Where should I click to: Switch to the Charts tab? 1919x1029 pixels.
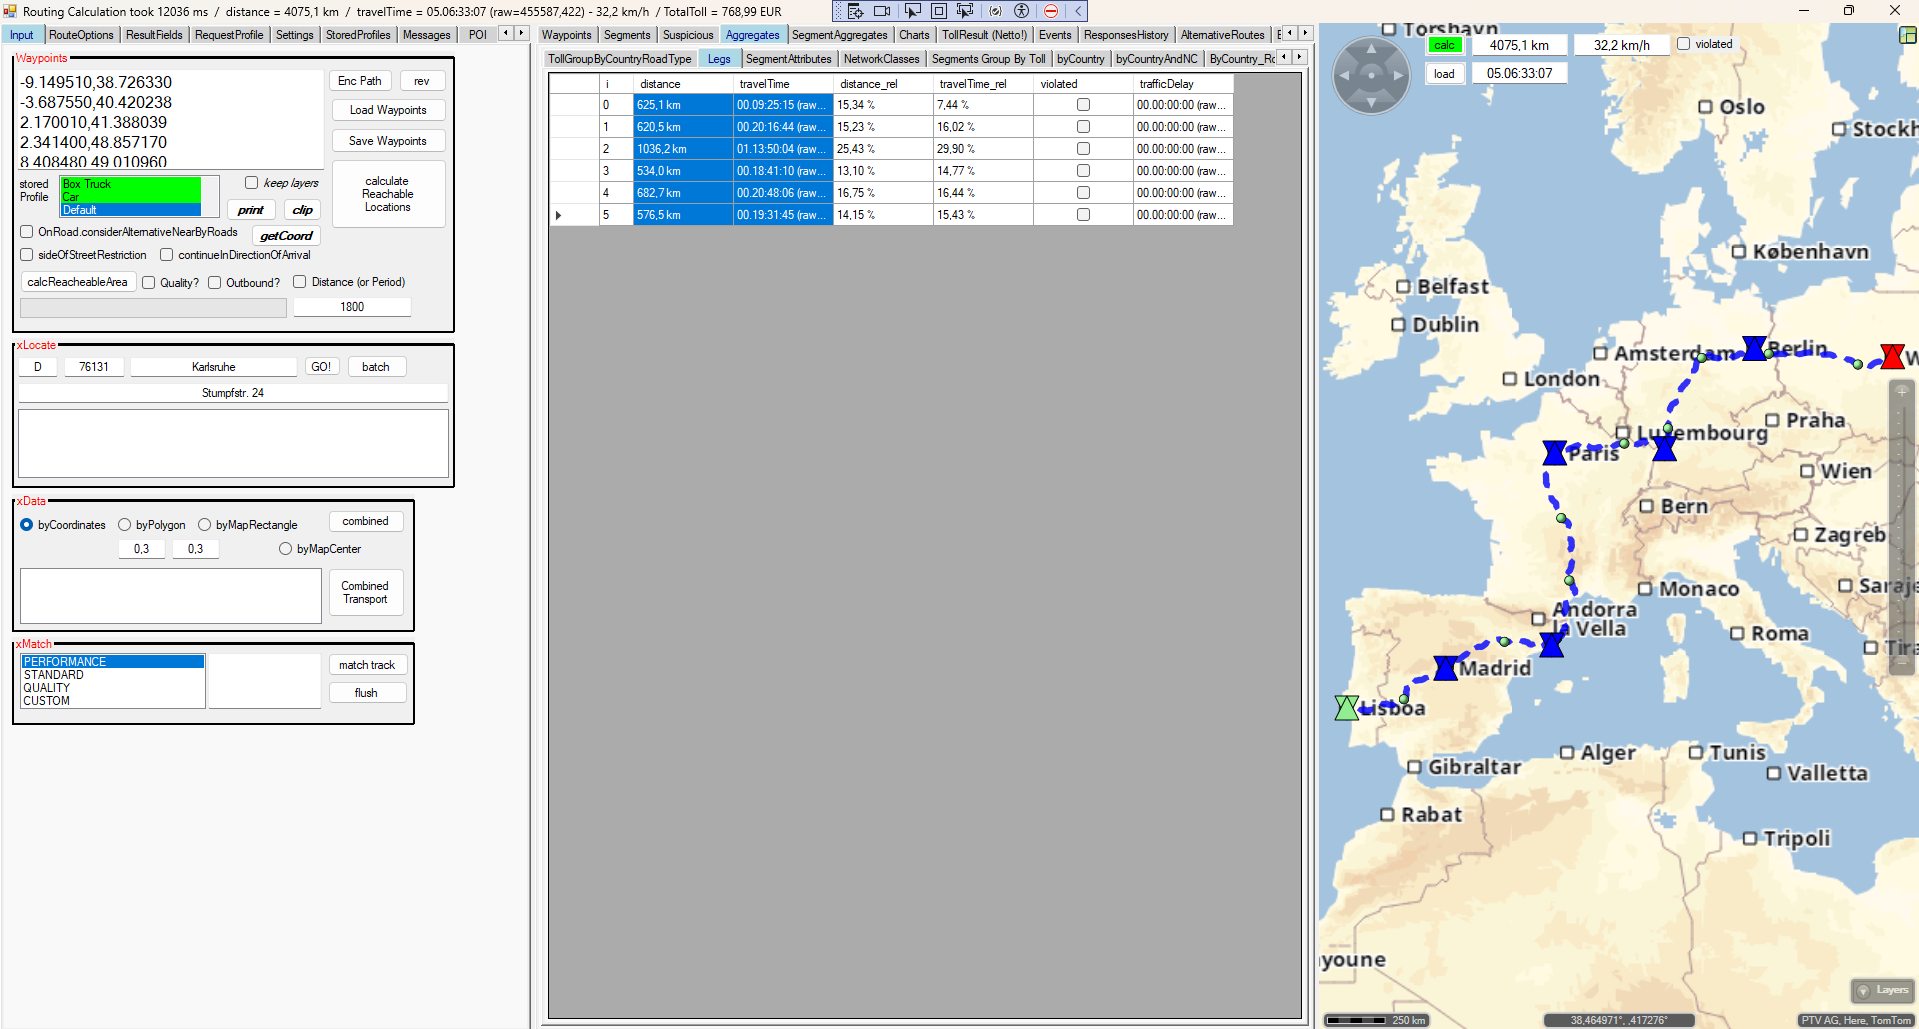coord(913,35)
